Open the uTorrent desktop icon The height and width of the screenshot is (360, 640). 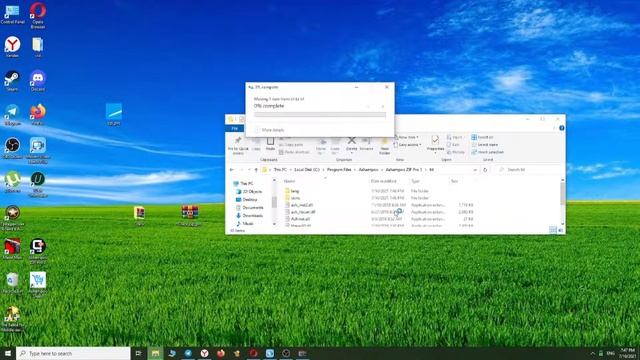pyautogui.click(x=12, y=182)
